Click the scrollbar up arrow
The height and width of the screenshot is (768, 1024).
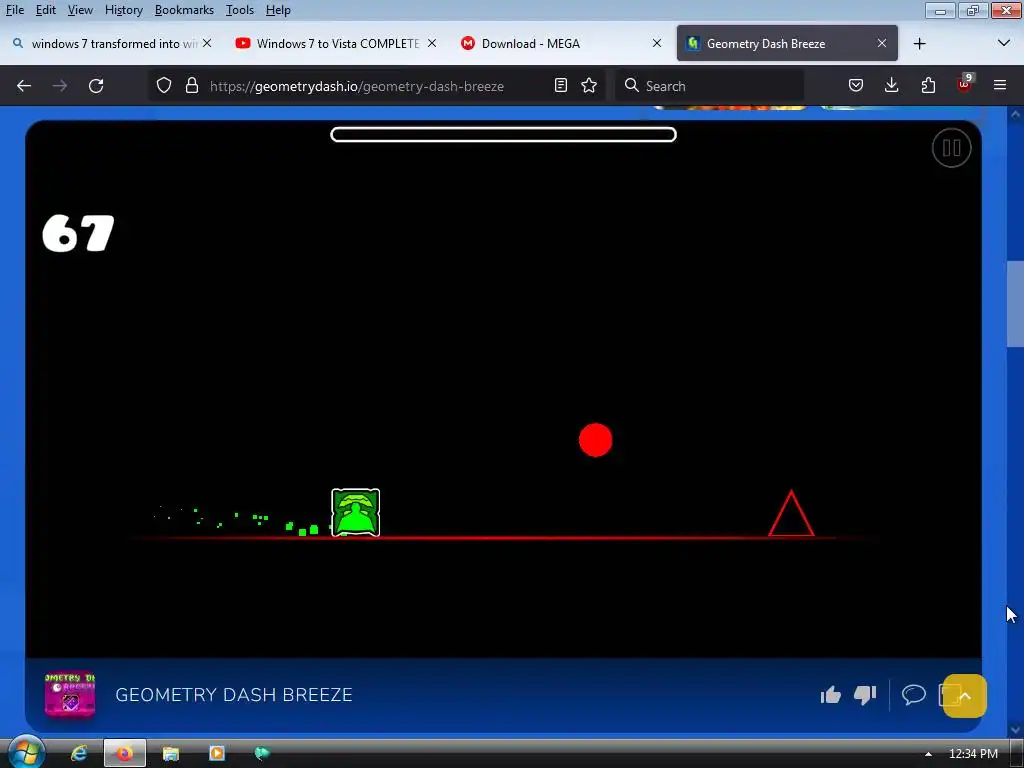click(x=1015, y=114)
